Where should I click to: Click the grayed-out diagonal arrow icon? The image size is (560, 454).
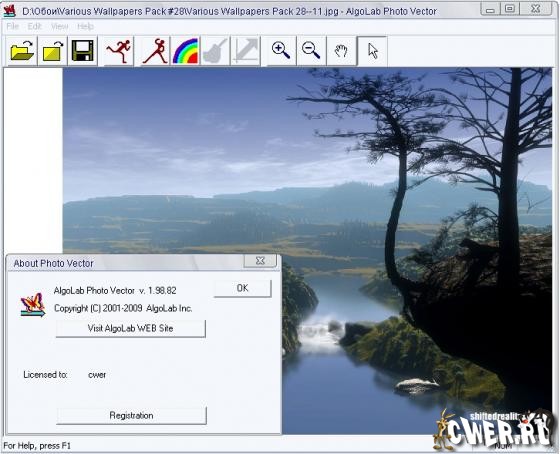[x=245, y=51]
